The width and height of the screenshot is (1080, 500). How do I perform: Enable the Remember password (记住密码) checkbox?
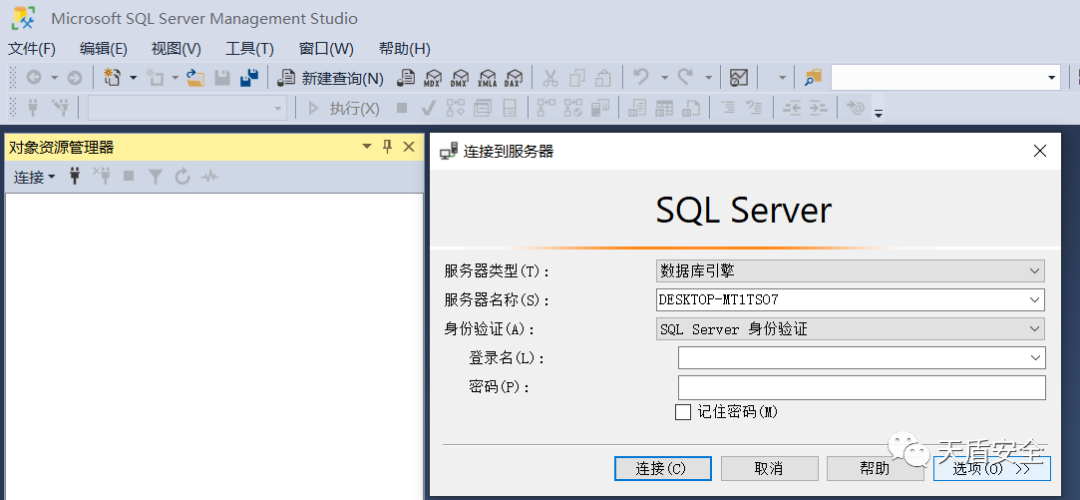[683, 412]
